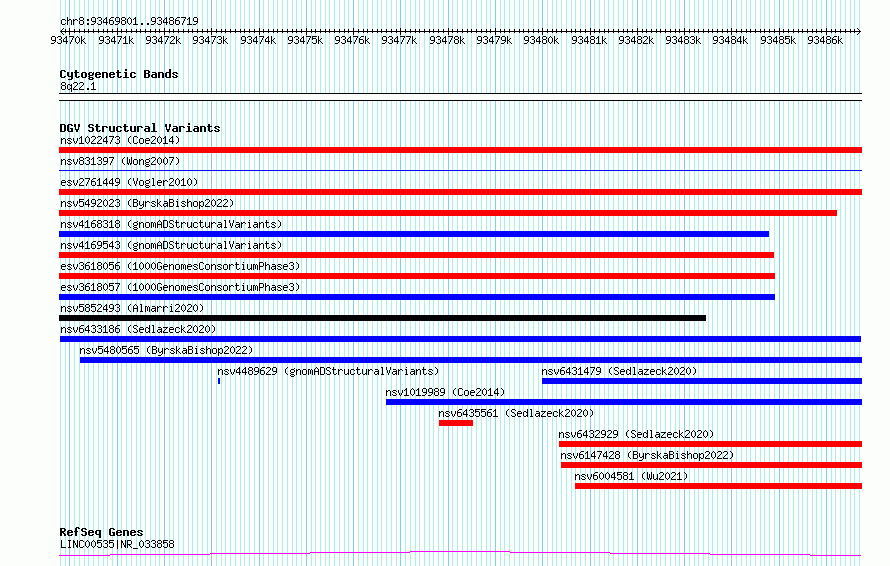Click the nsv1022473 (Coe2014) variant label
The width and height of the screenshot is (890, 566).
(x=120, y=140)
